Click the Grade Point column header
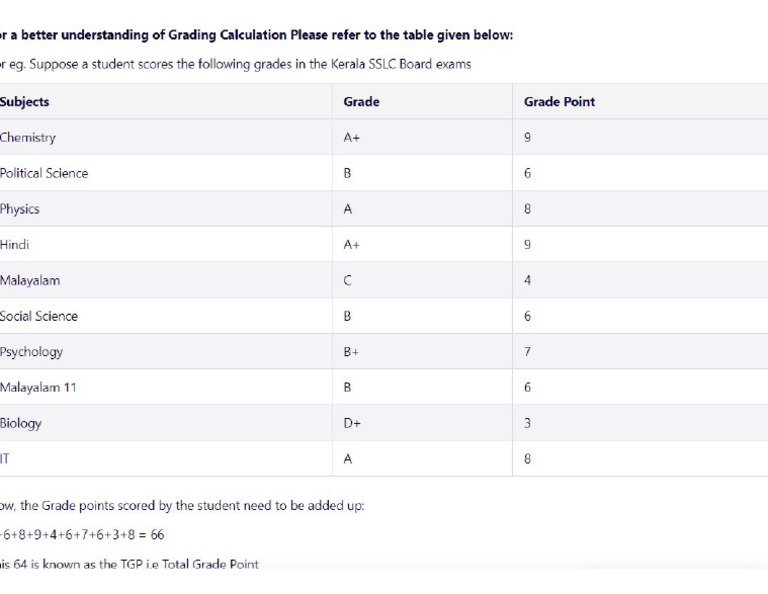The height and width of the screenshot is (594, 768). point(559,102)
